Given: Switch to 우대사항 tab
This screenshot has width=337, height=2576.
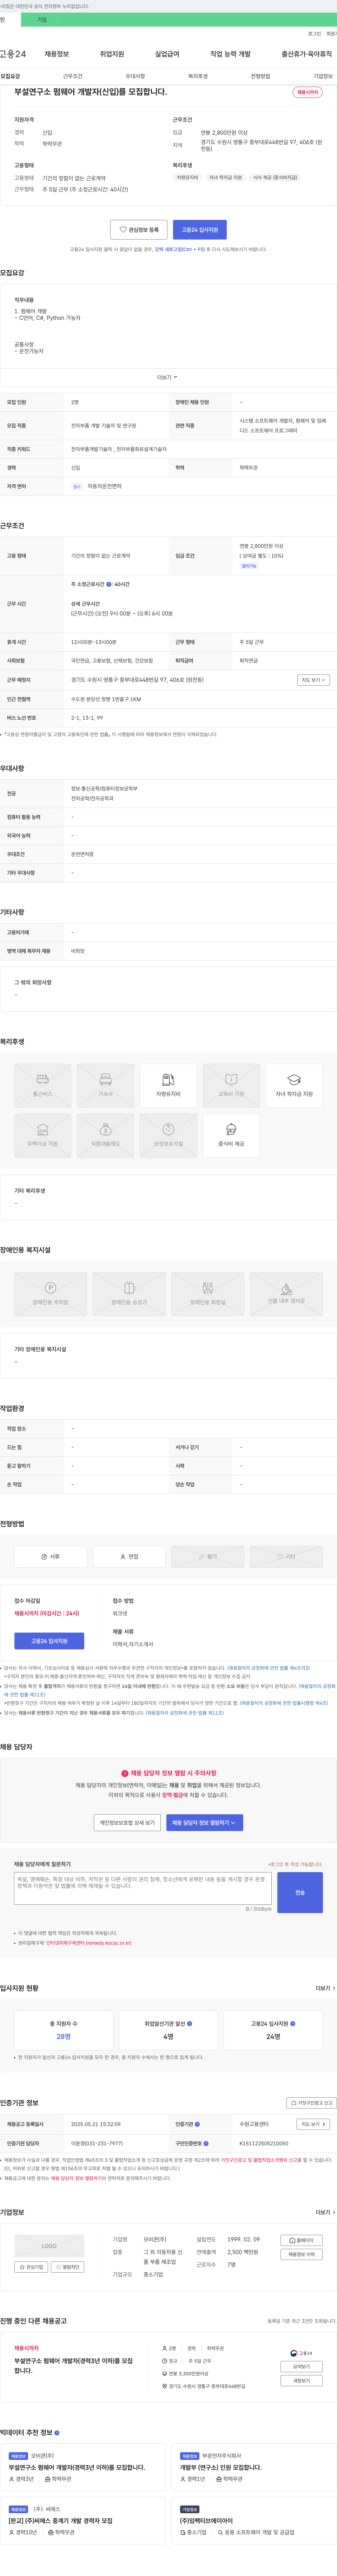Looking at the screenshot, I should (135, 76).
